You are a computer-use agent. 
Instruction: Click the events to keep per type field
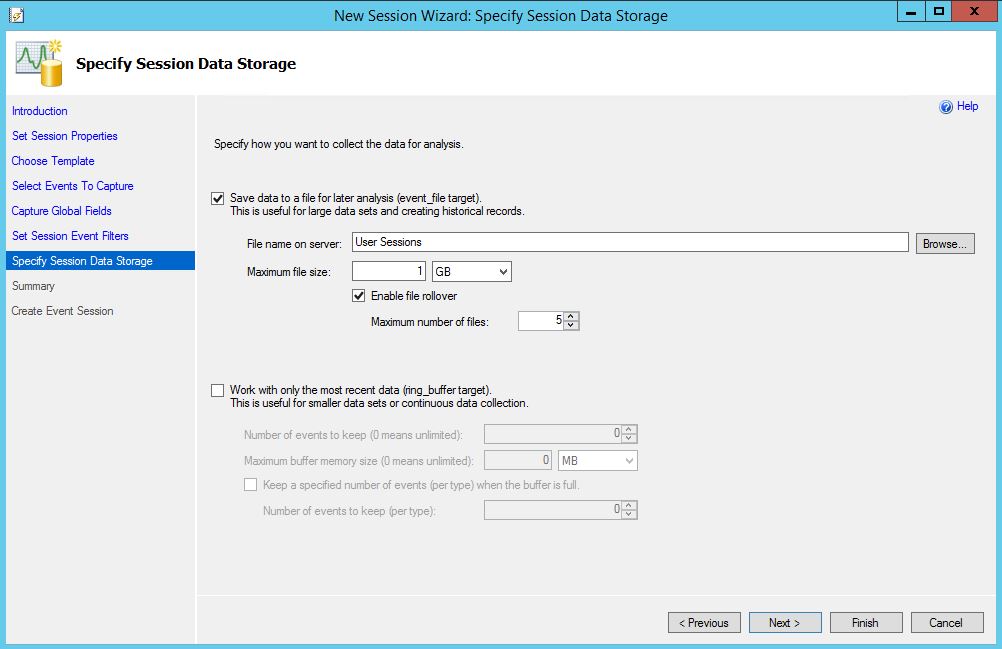553,510
